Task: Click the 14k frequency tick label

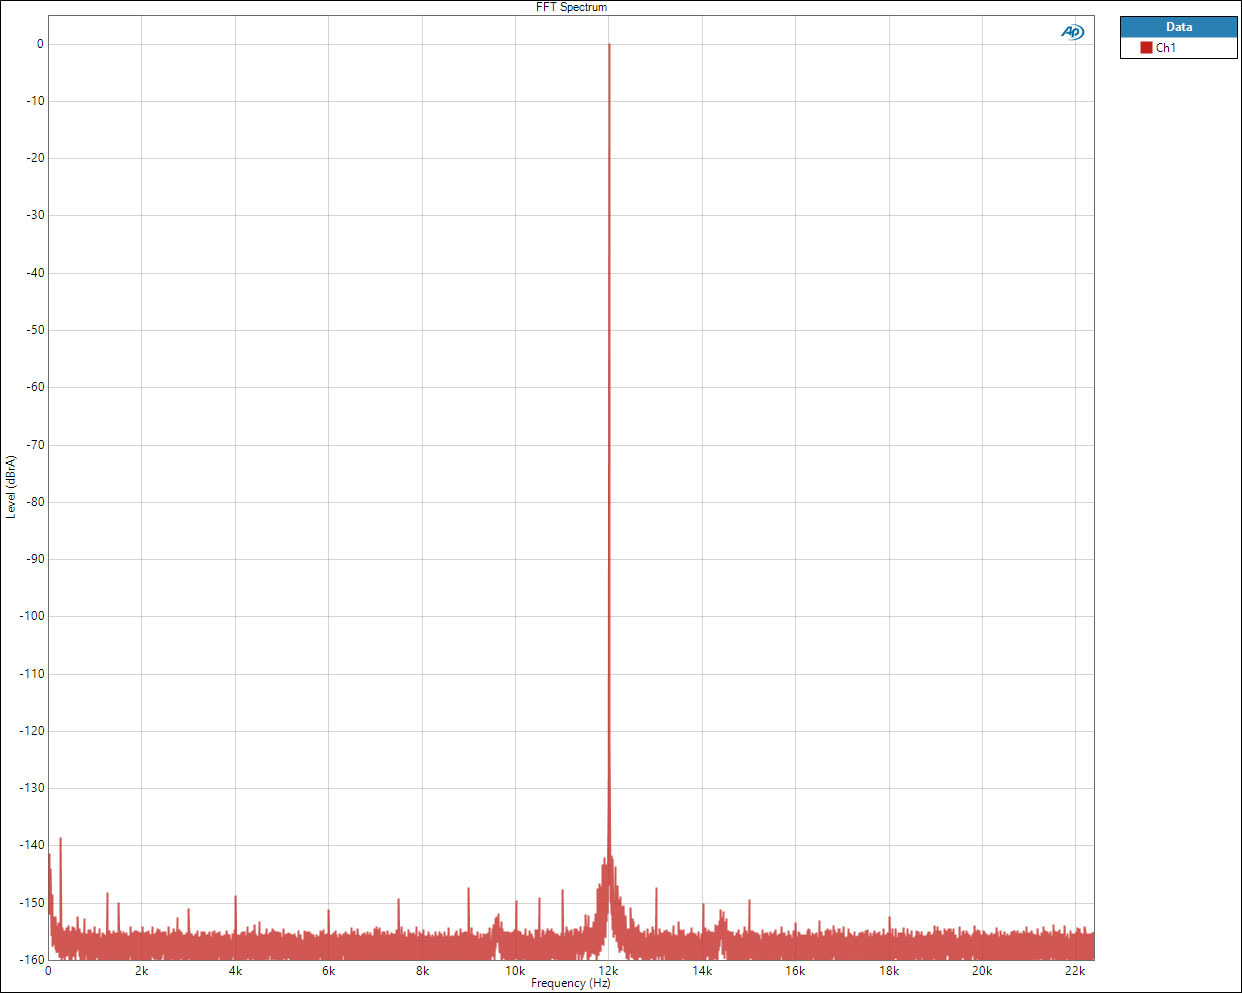Action: coord(702,971)
